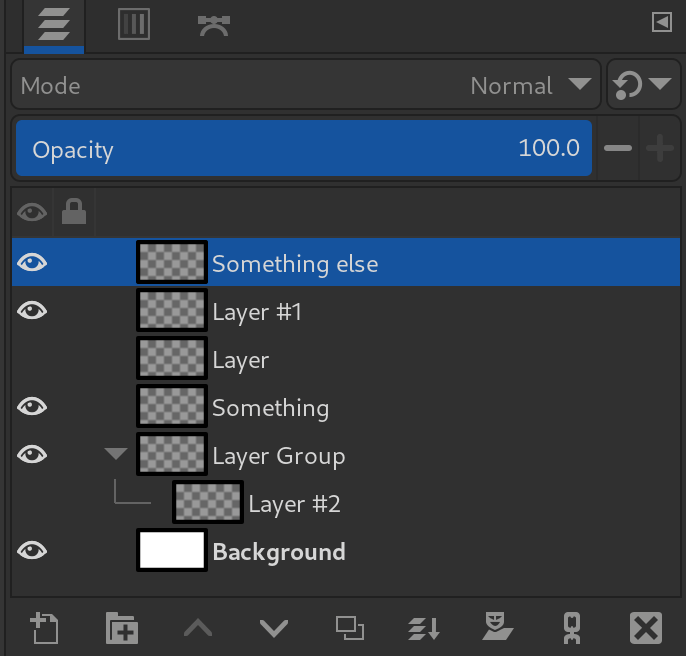Image resolution: width=686 pixels, height=656 pixels.
Task: Select the Something layer
Action: [346, 407]
